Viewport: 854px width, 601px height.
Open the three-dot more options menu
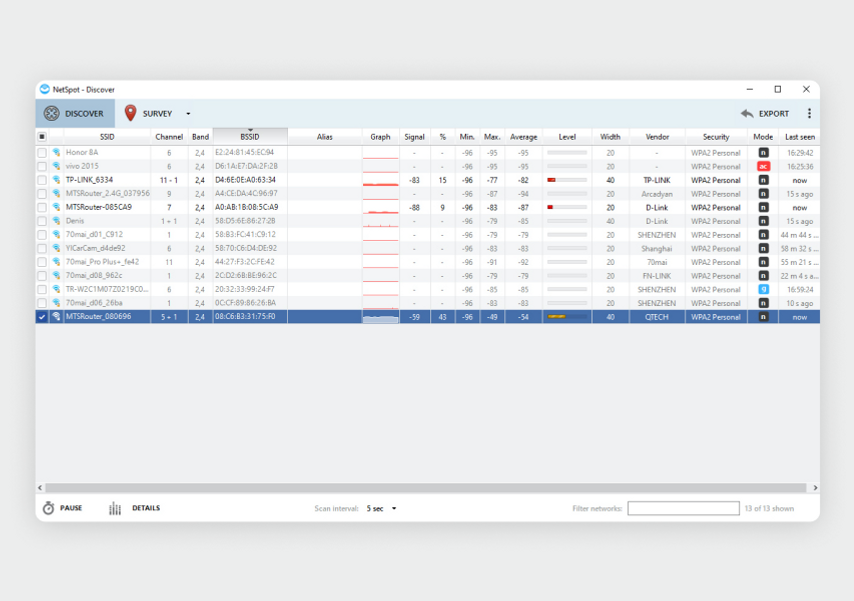[x=809, y=113]
